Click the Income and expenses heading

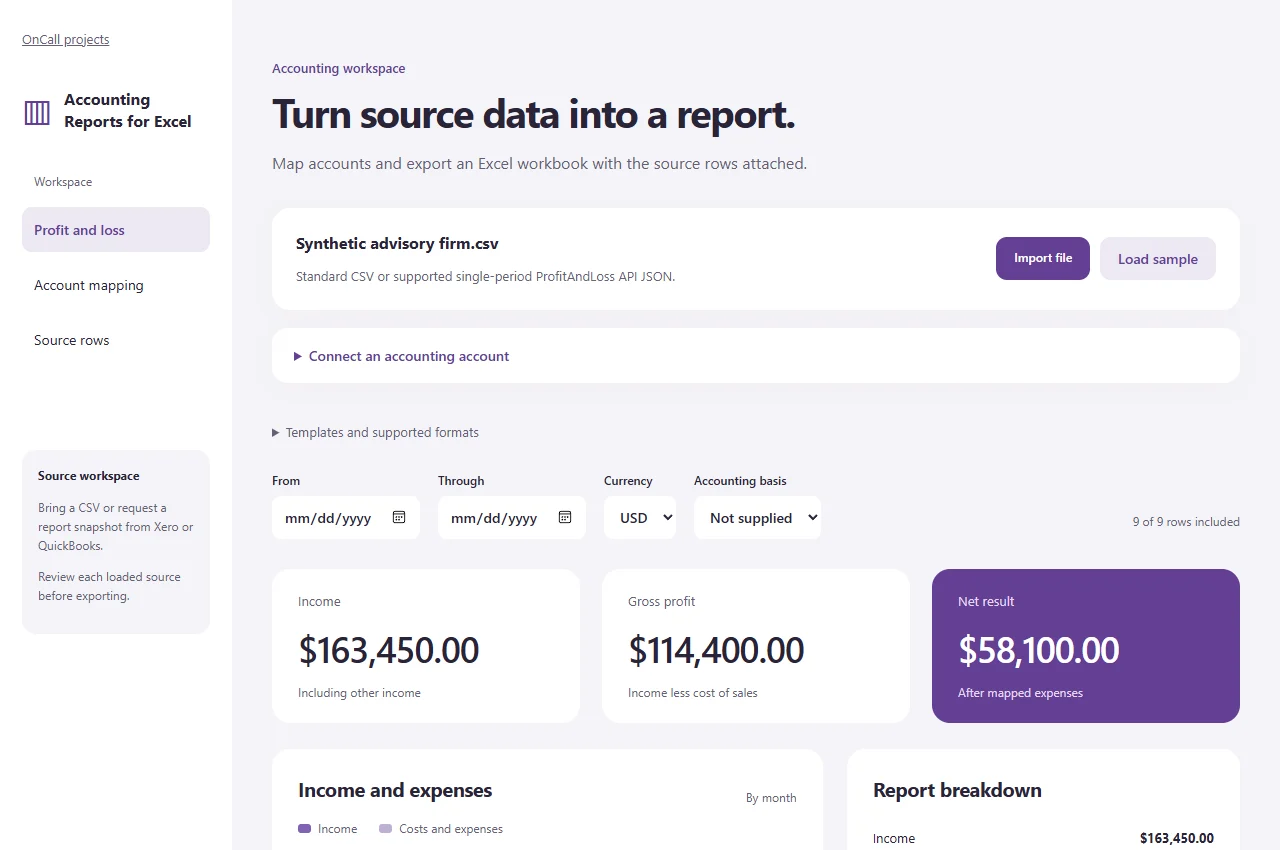click(395, 790)
